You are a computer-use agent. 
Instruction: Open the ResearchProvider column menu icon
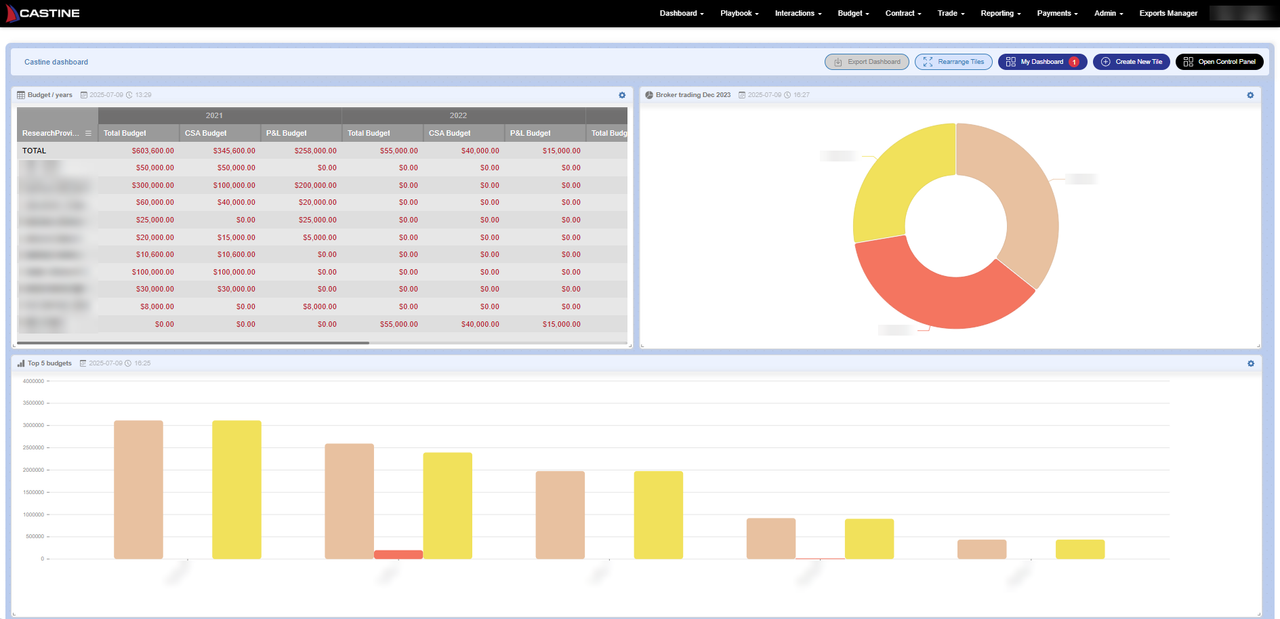coord(88,133)
